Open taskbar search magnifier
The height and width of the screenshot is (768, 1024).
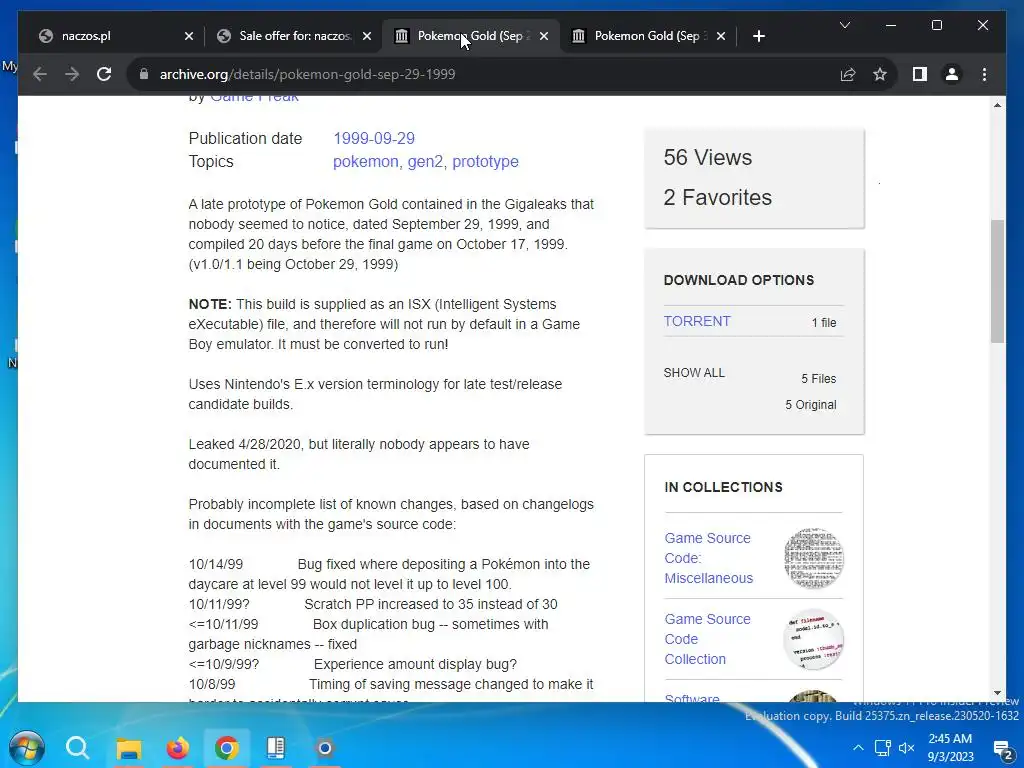tap(77, 748)
